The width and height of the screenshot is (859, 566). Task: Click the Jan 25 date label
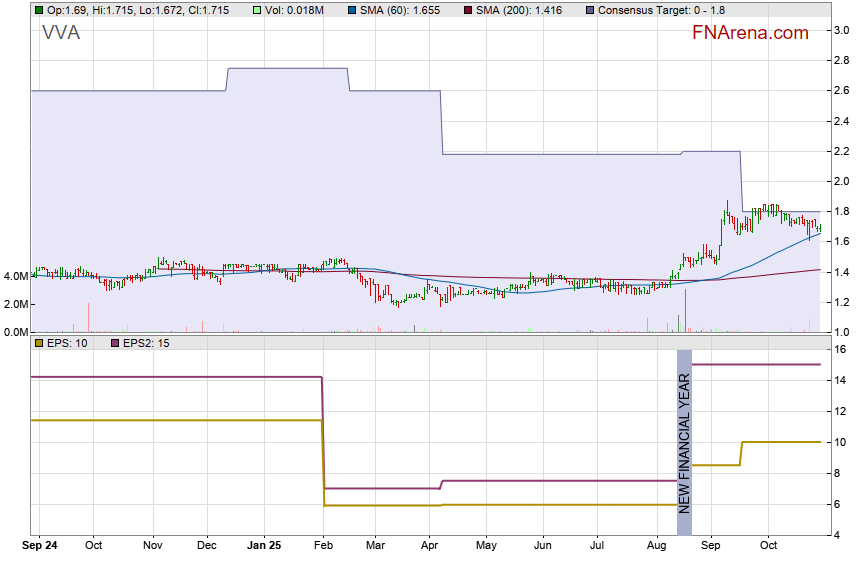(x=264, y=547)
